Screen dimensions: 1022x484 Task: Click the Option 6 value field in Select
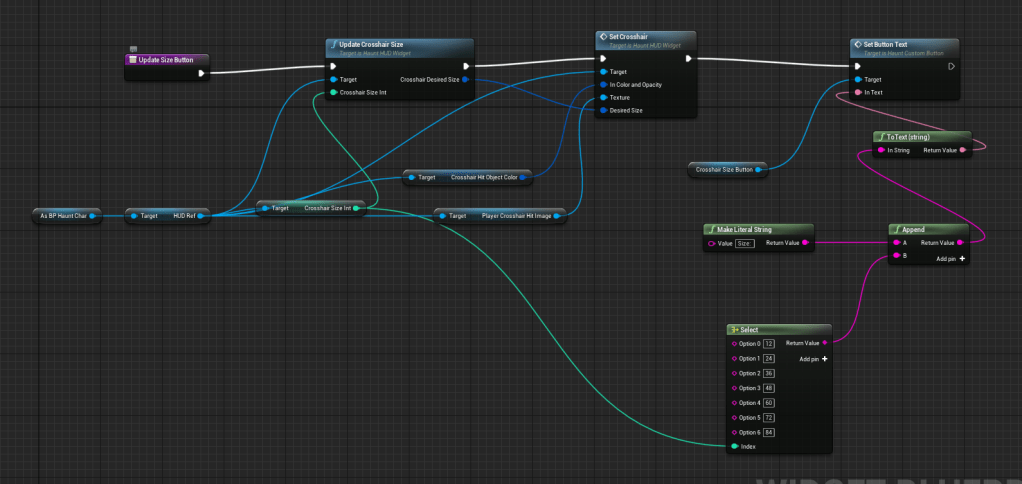(769, 432)
